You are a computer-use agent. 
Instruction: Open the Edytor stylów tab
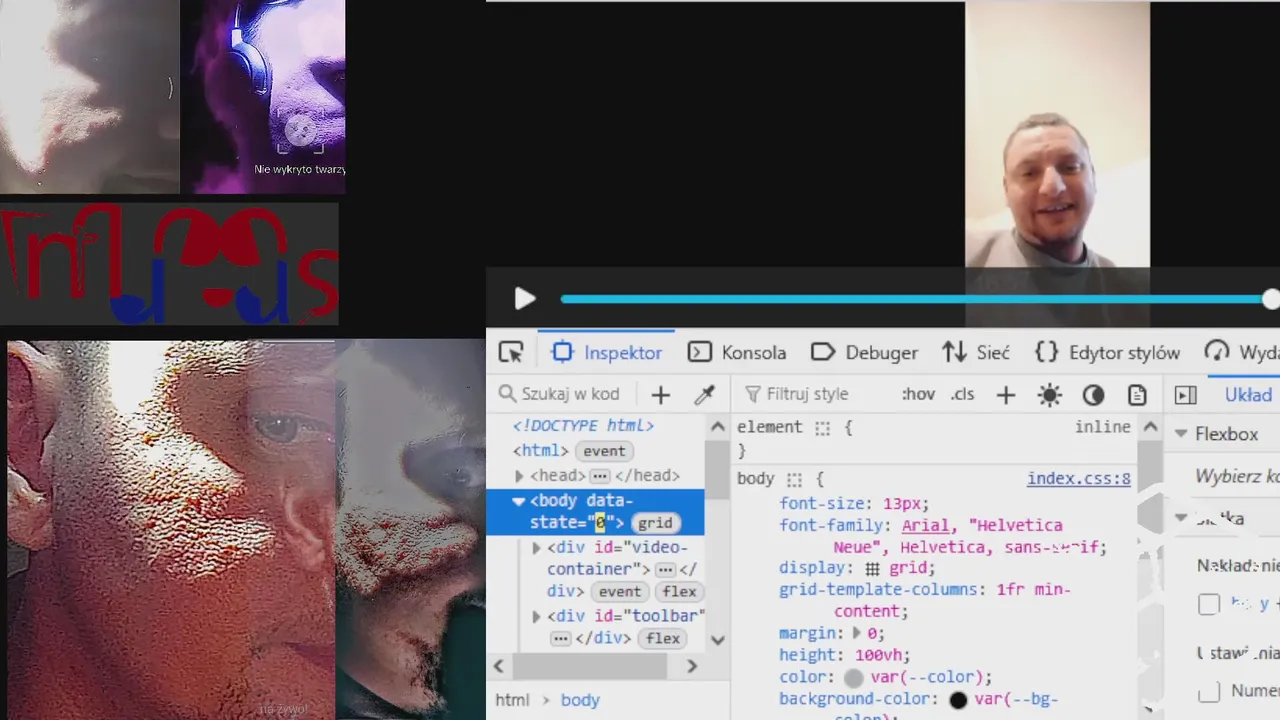tap(1107, 352)
